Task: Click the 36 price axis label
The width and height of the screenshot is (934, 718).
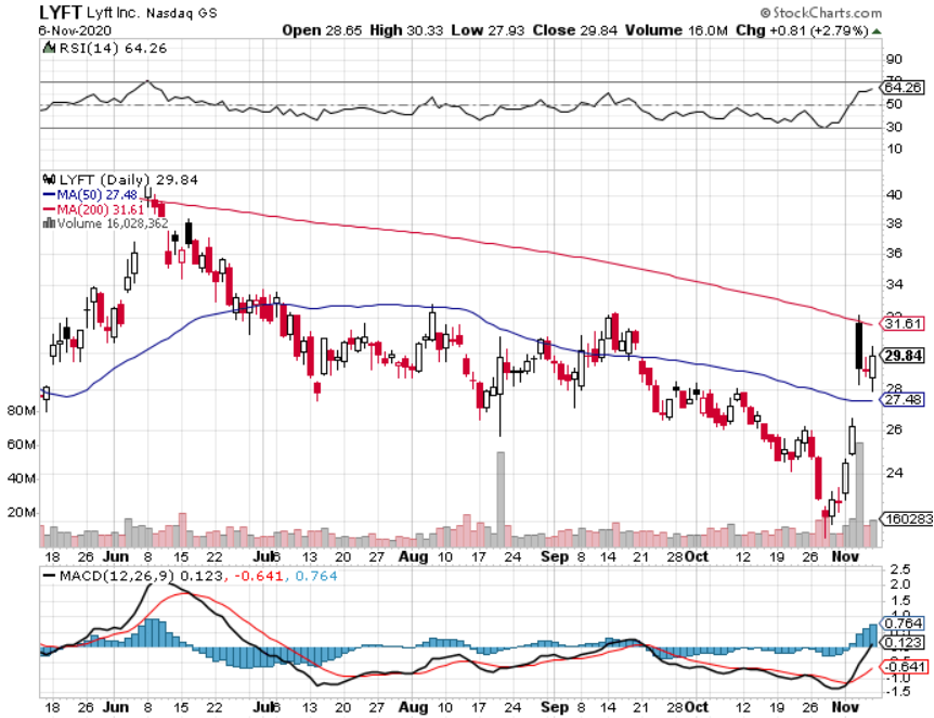Action: (x=894, y=253)
